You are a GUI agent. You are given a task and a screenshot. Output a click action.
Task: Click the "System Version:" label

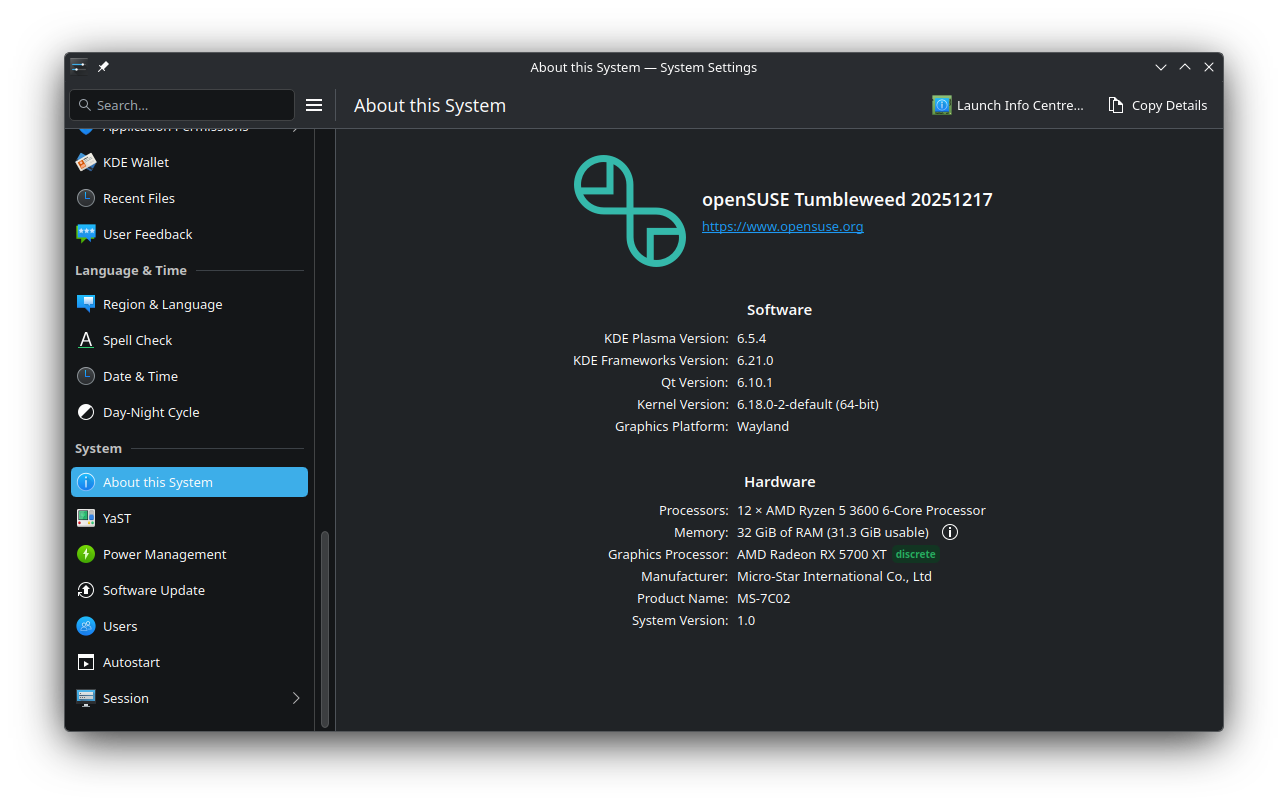coord(680,620)
